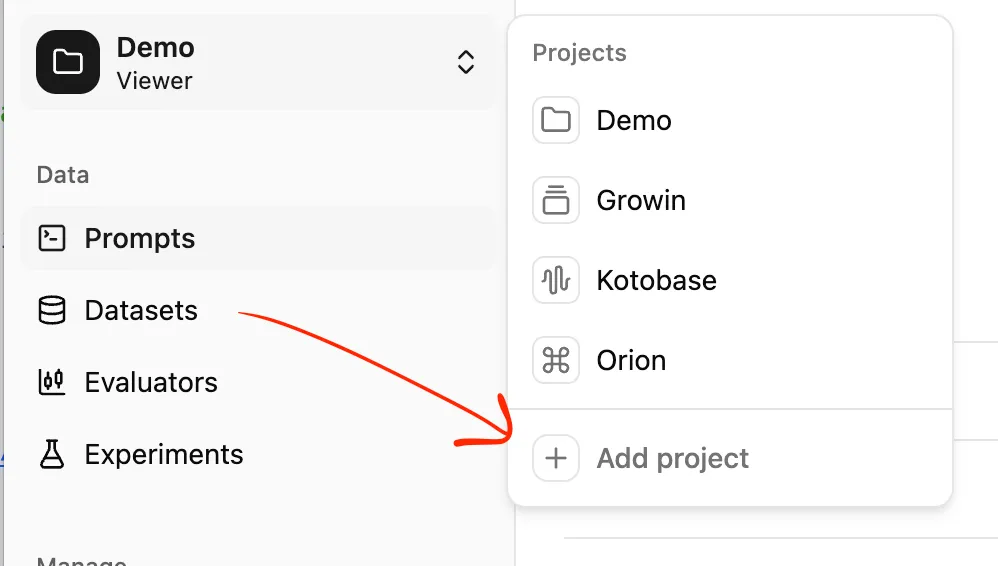The image size is (998, 566).
Task: Select the Kotobase project name
Action: click(656, 280)
